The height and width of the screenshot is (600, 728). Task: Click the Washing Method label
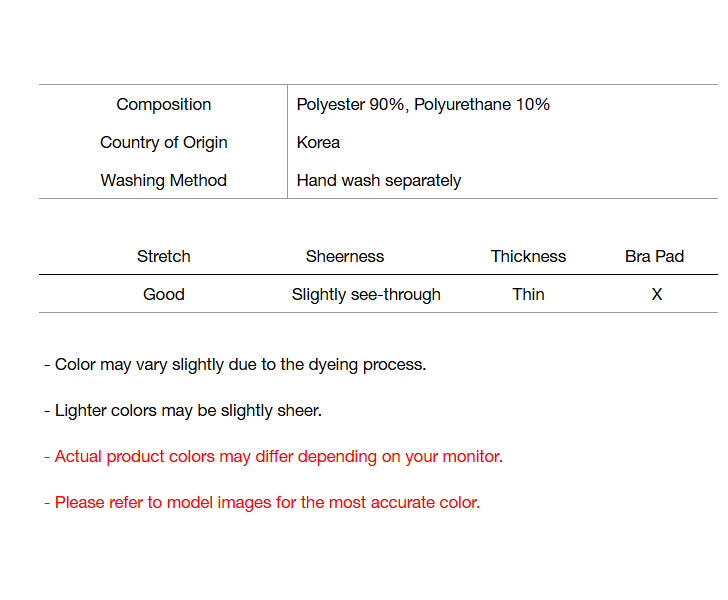[163, 180]
